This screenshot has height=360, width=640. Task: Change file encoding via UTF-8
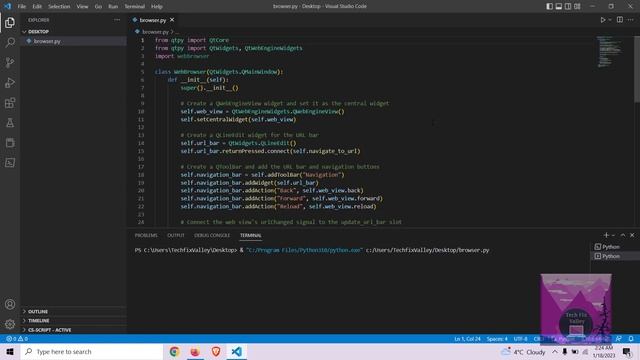point(520,339)
